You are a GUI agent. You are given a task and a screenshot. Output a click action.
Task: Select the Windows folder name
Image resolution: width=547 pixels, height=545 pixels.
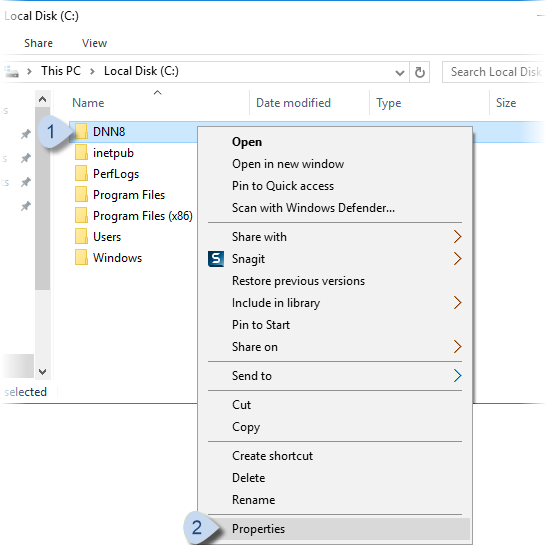coord(117,257)
